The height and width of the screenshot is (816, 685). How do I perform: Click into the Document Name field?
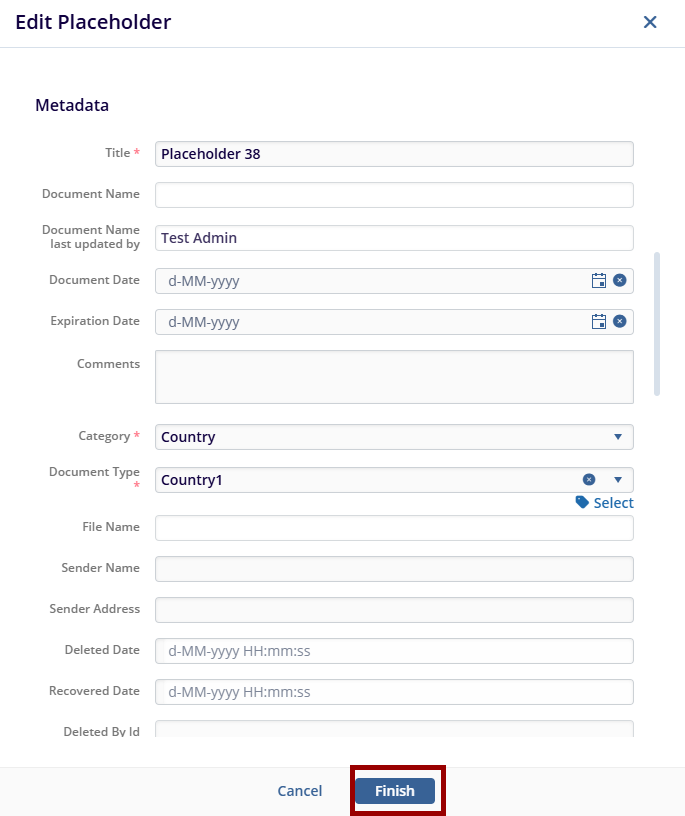coord(394,195)
